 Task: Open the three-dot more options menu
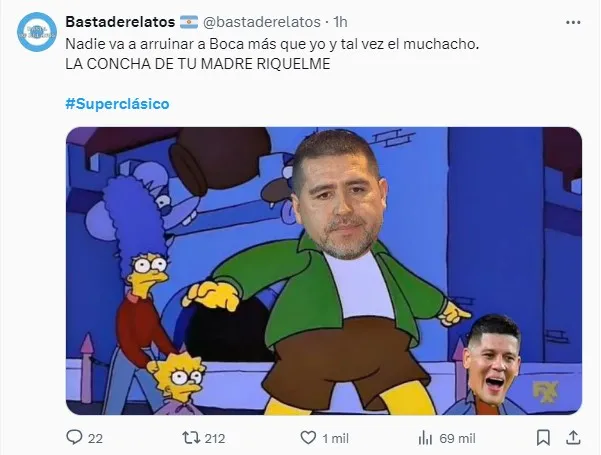573,23
